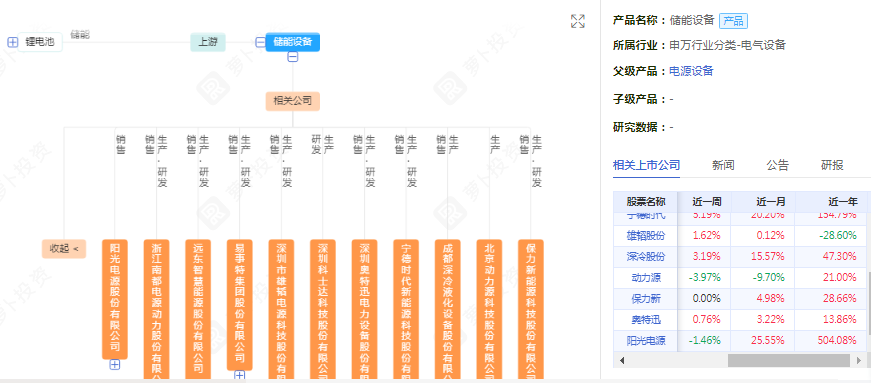The height and width of the screenshot is (383, 871).
Task: Click the table's vertical scrollbar thumb
Action: click(x=868, y=304)
